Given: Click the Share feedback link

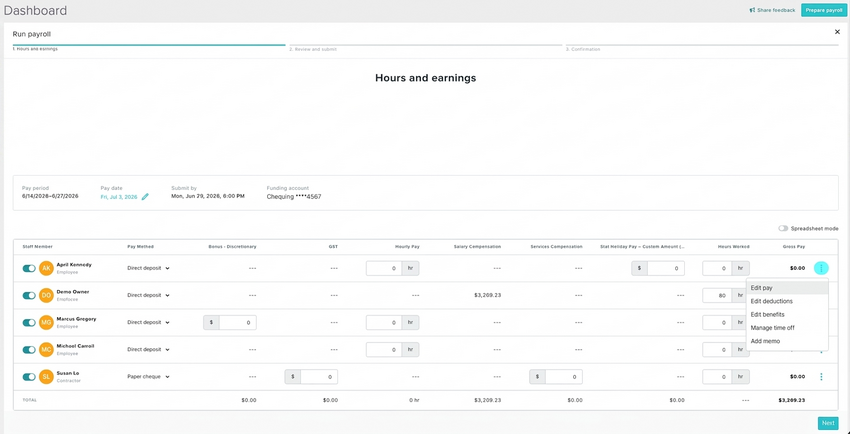Looking at the screenshot, I should [772, 10].
